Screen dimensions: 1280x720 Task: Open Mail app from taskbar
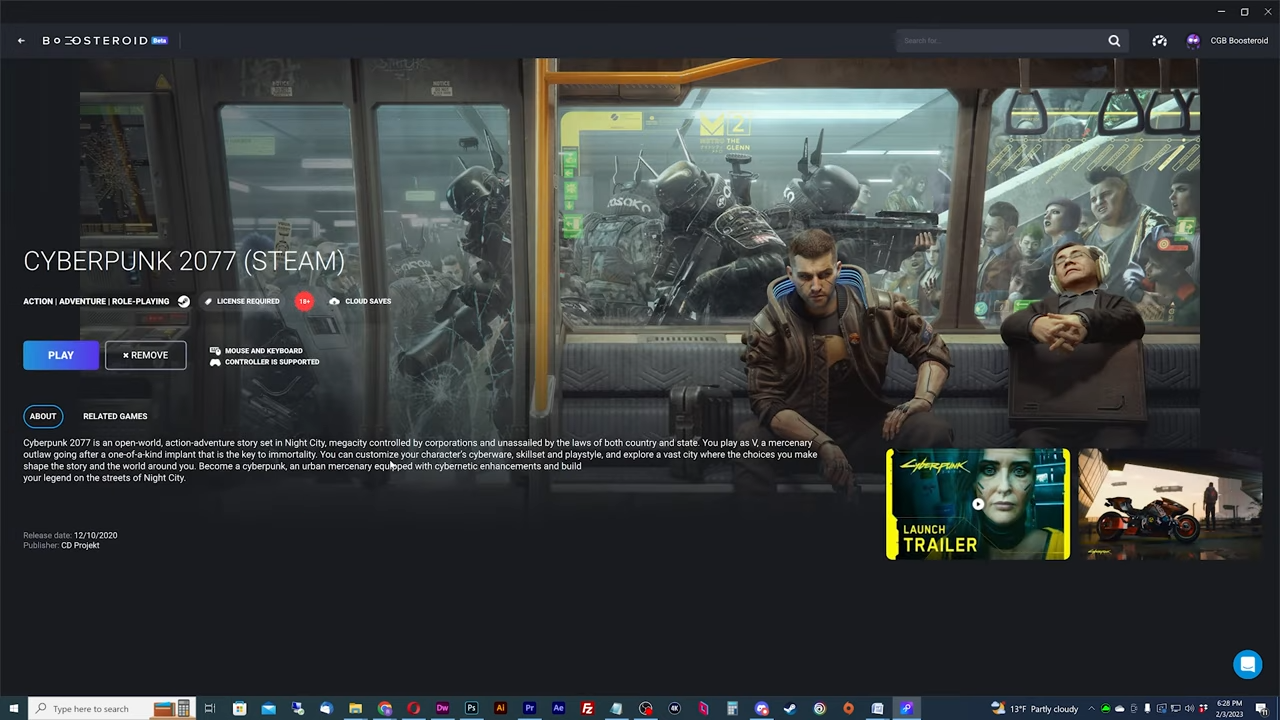[x=268, y=709]
